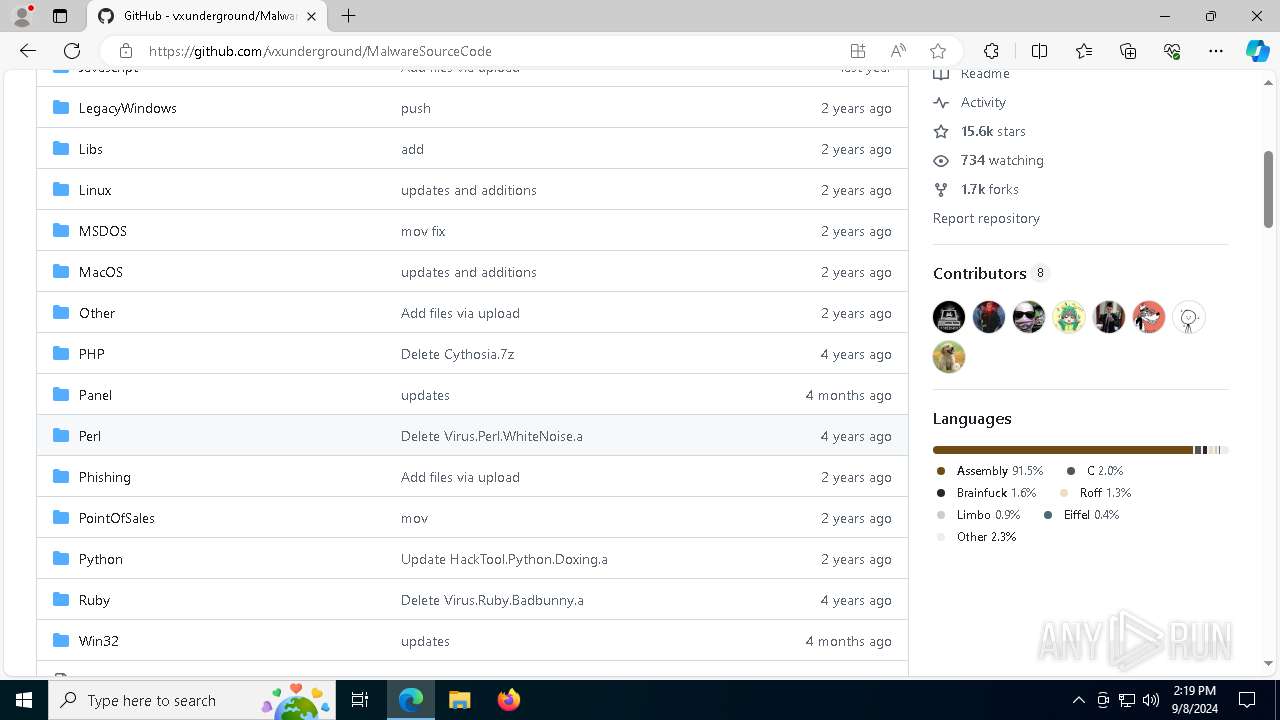Image resolution: width=1280 pixels, height=720 pixels.
Task: Refresh the page
Action: click(x=72, y=51)
